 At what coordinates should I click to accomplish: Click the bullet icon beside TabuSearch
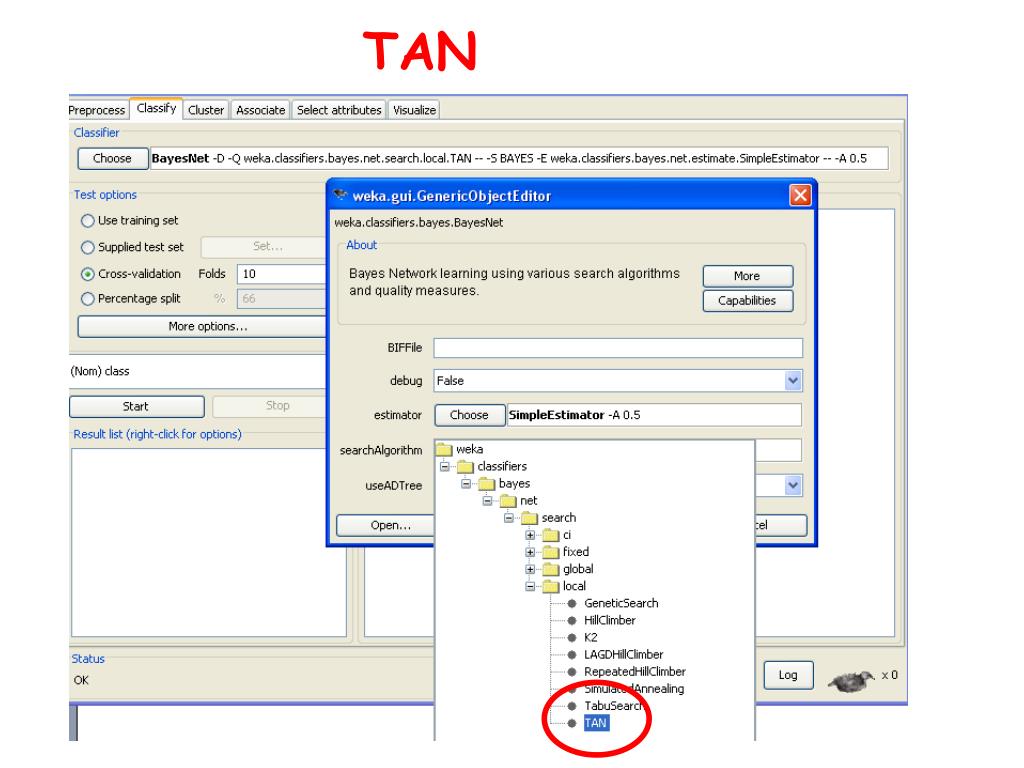(x=572, y=706)
